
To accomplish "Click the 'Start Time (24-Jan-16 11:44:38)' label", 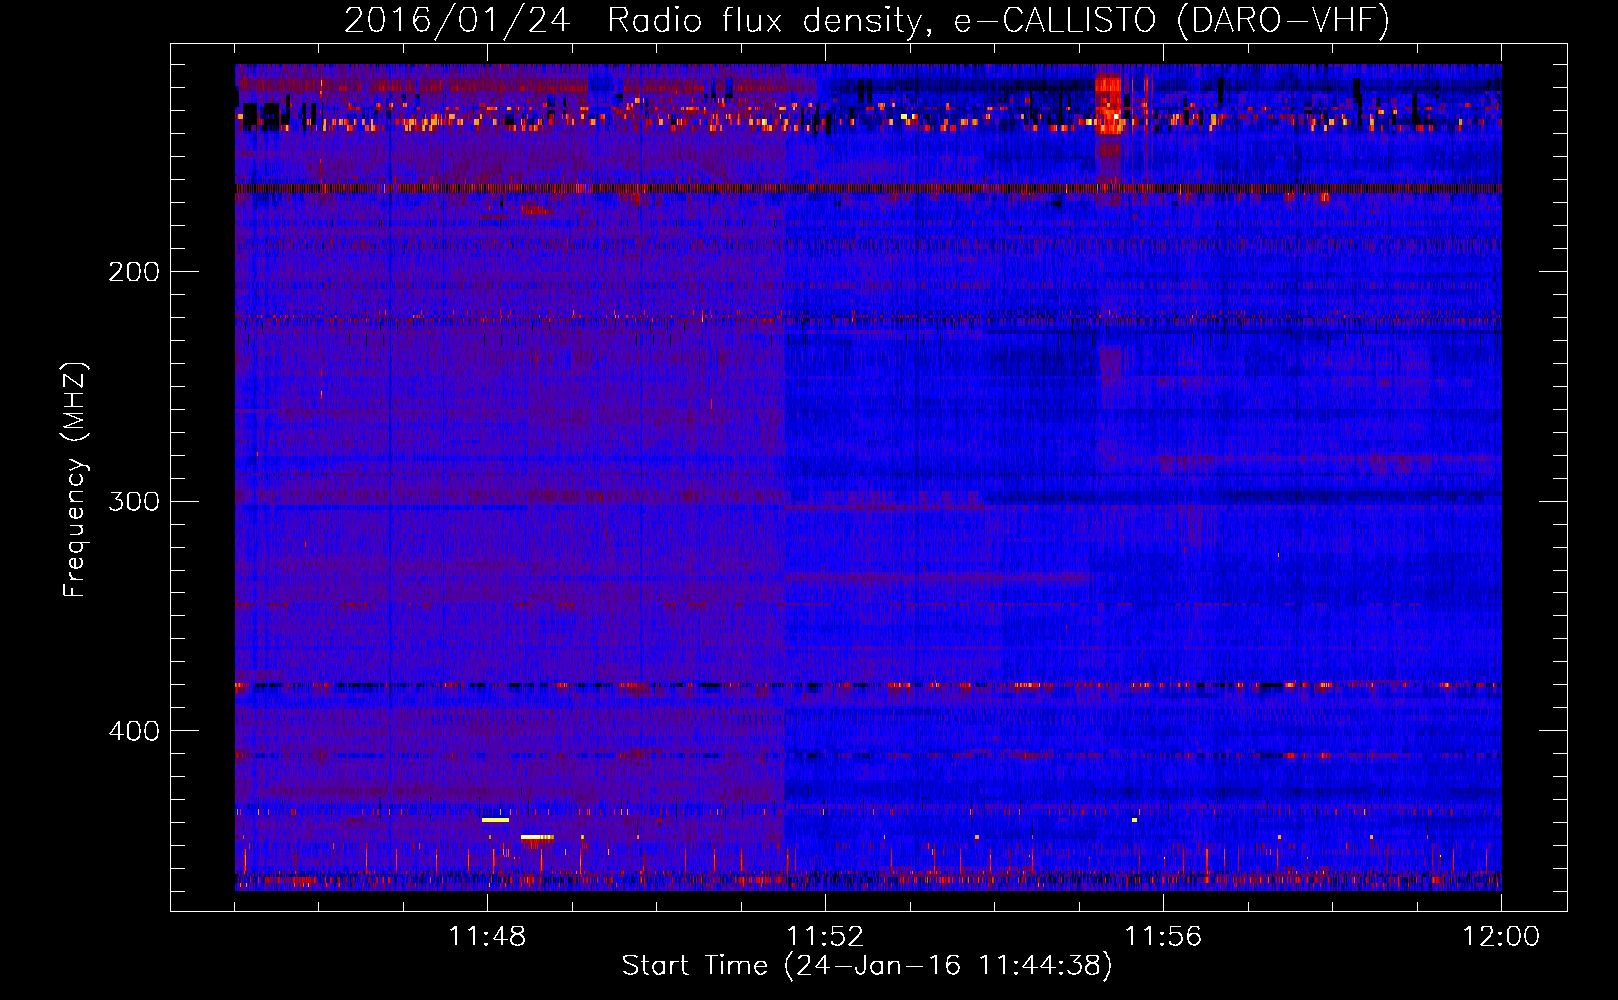I will (867, 966).
